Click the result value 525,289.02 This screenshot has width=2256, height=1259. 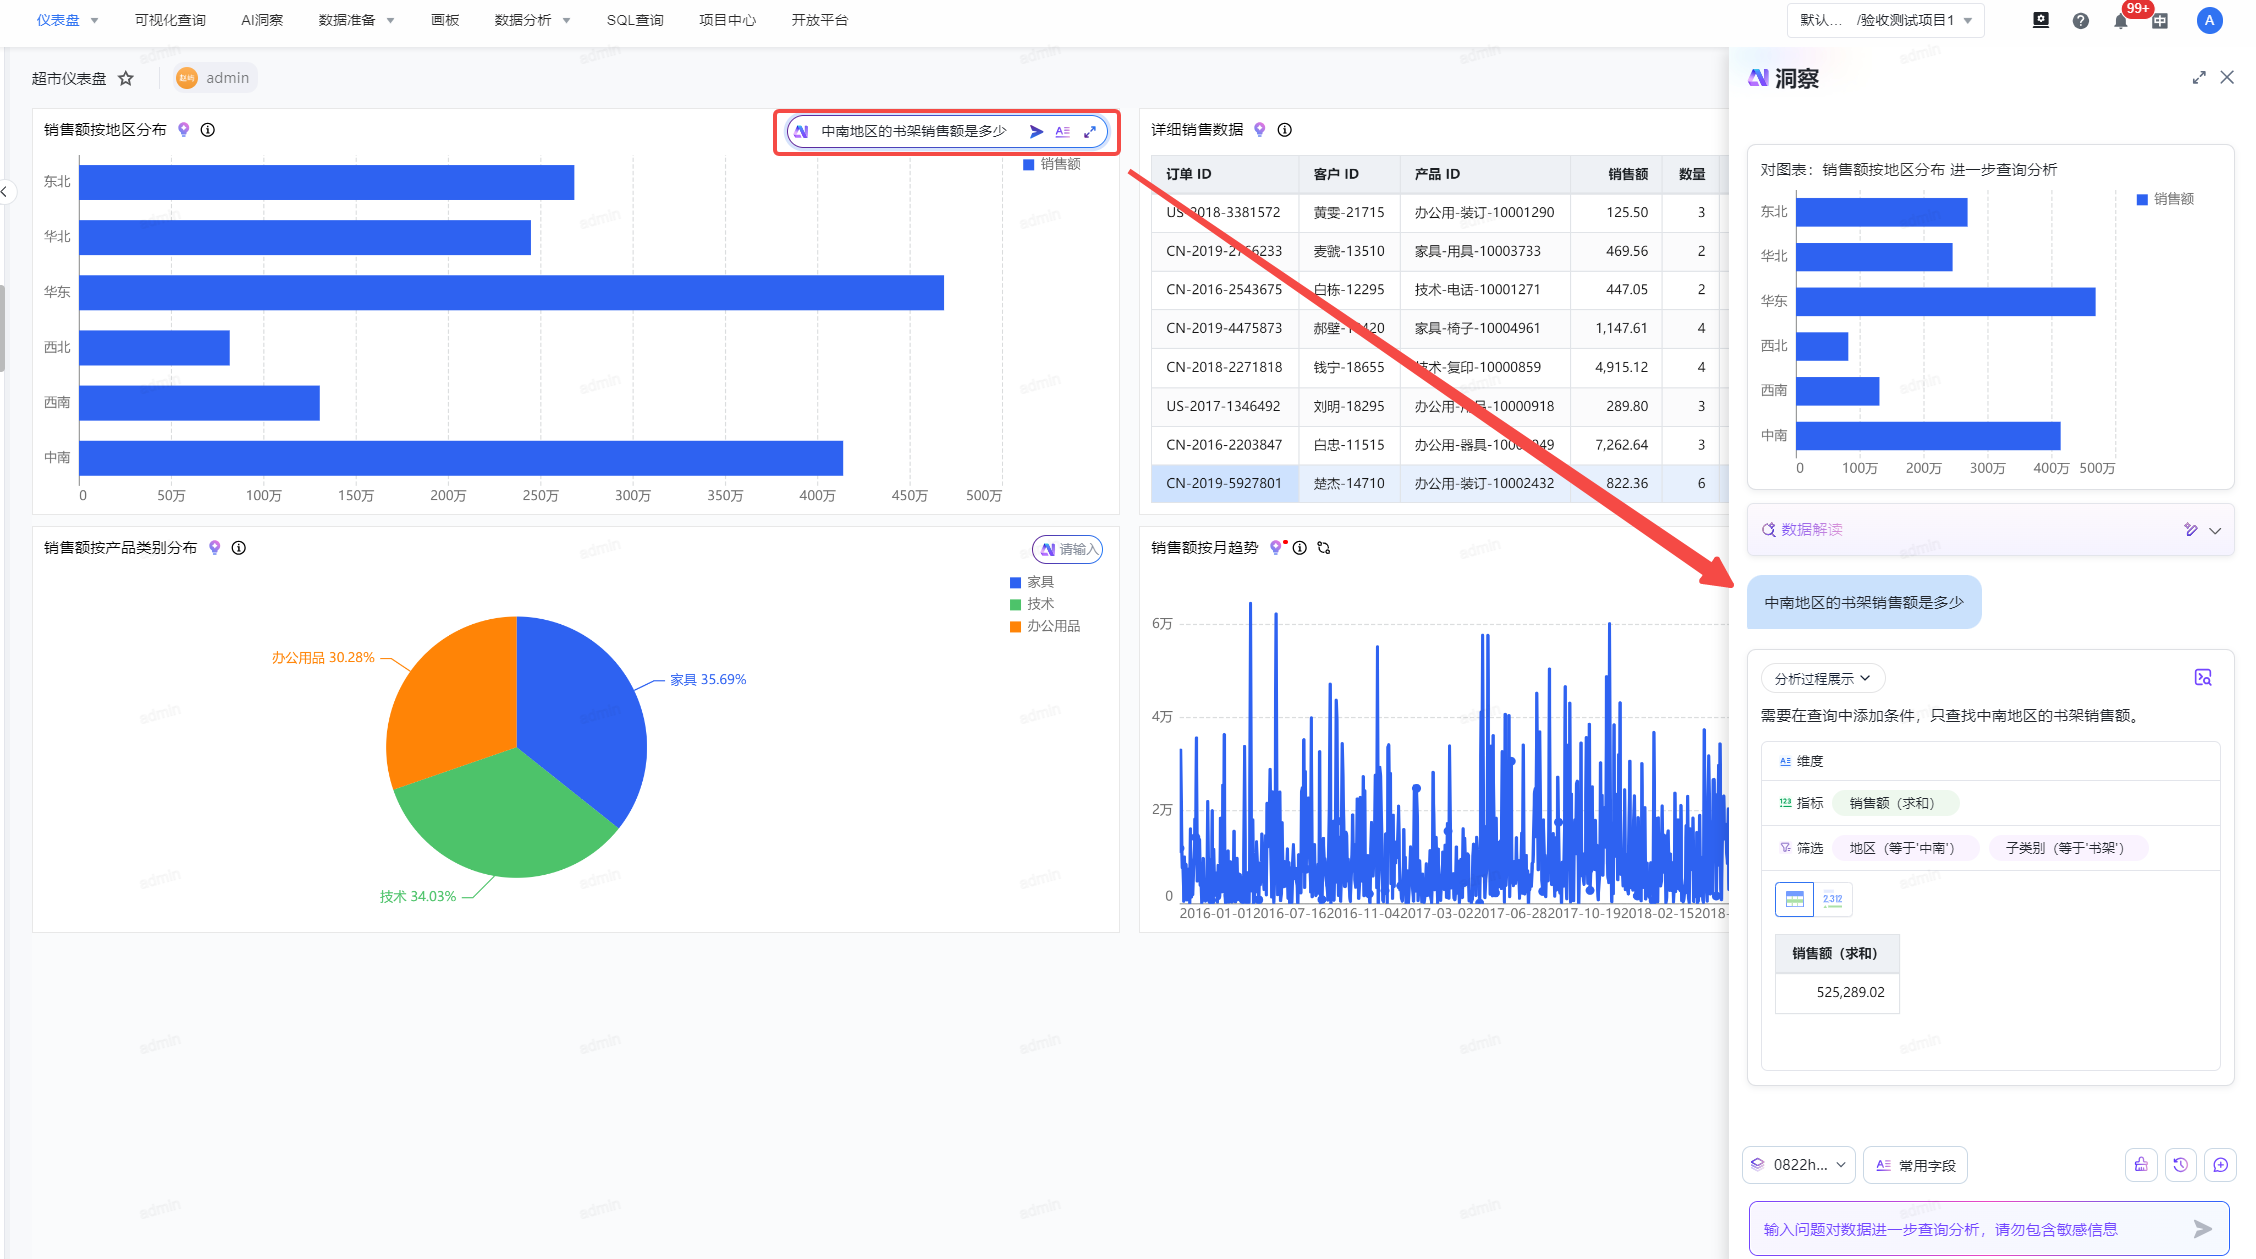click(x=1850, y=992)
